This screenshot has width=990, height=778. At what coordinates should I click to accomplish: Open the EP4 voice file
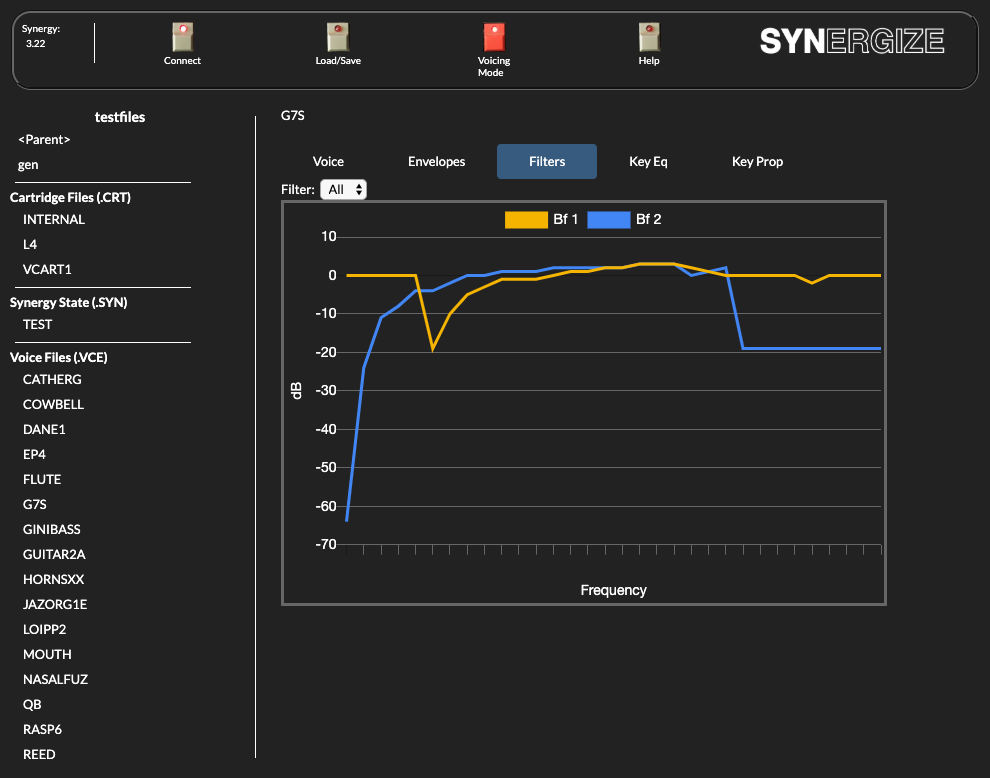click(x=34, y=455)
